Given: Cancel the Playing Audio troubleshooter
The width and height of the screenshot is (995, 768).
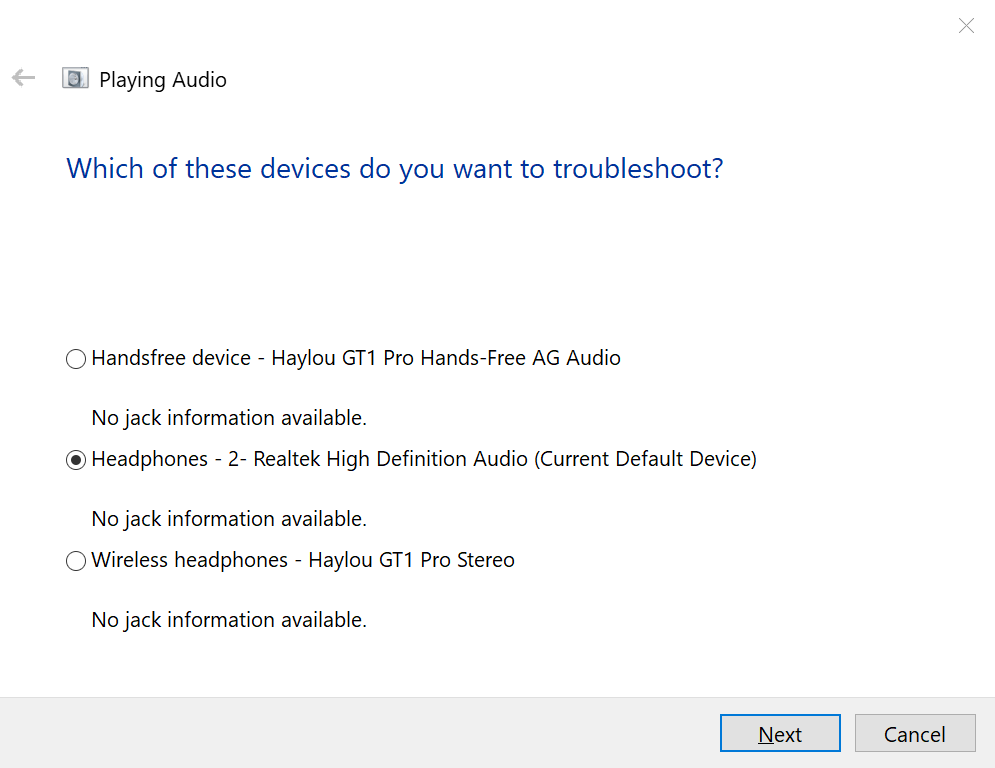Looking at the screenshot, I should coord(914,733).
